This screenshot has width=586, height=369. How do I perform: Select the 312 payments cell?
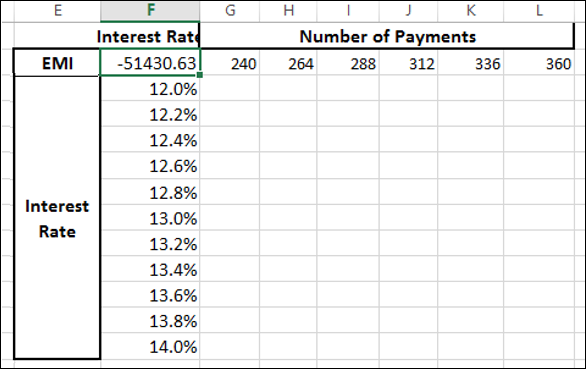point(408,63)
